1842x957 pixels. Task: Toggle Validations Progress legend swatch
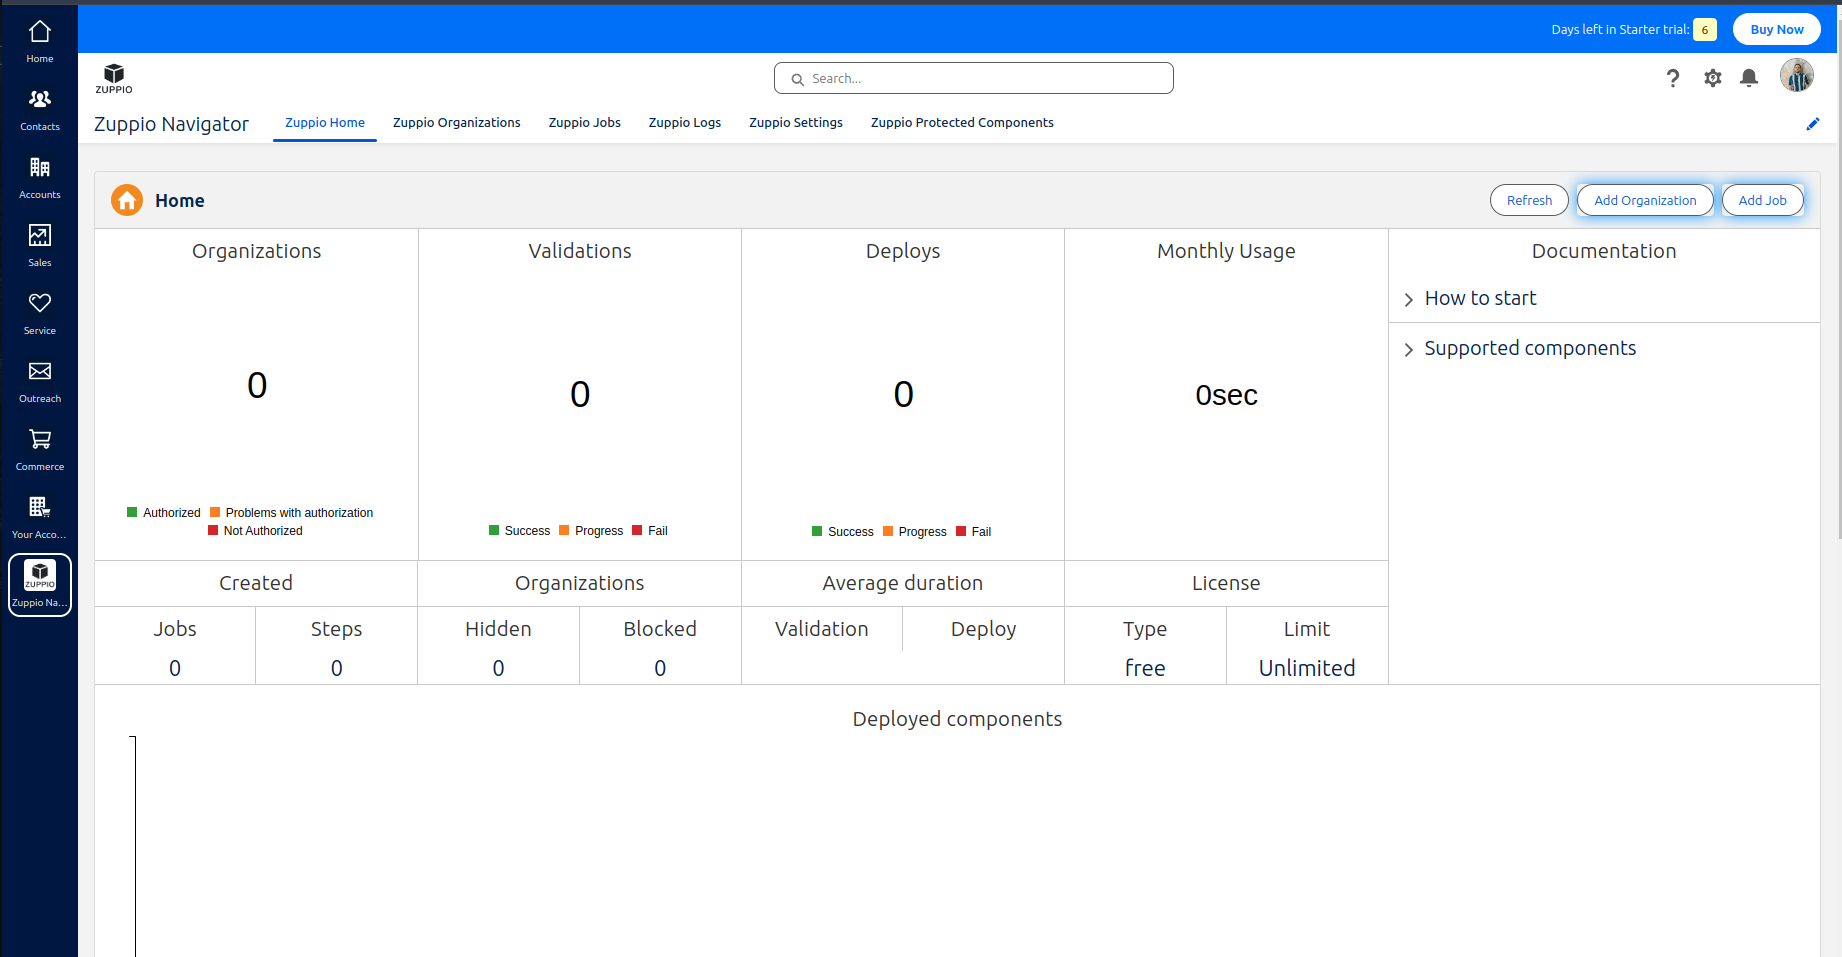(x=564, y=530)
